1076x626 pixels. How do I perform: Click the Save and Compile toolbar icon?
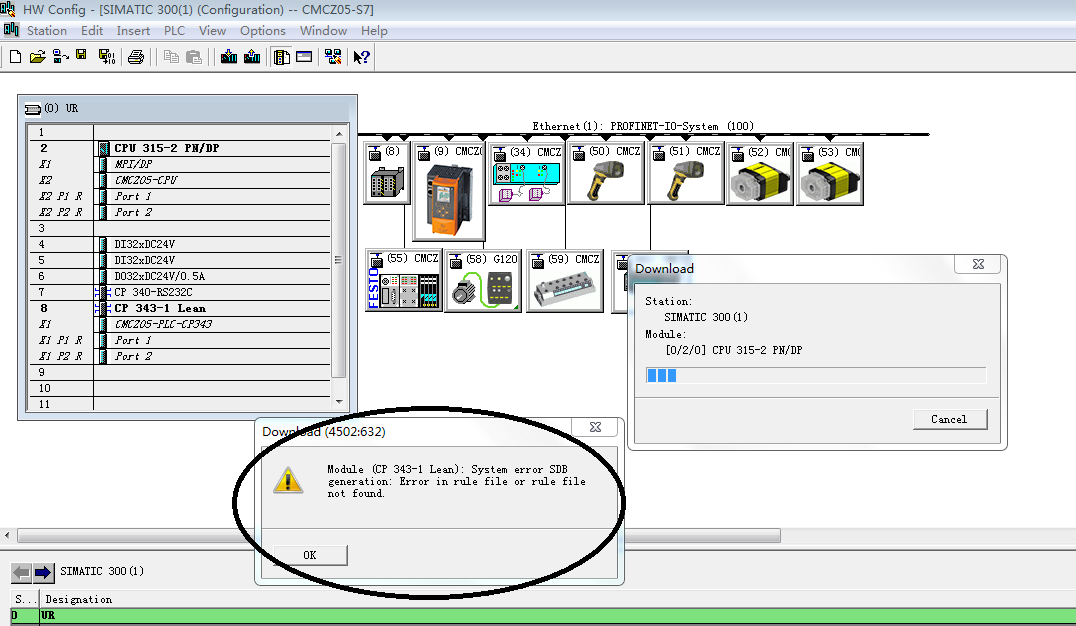[106, 57]
